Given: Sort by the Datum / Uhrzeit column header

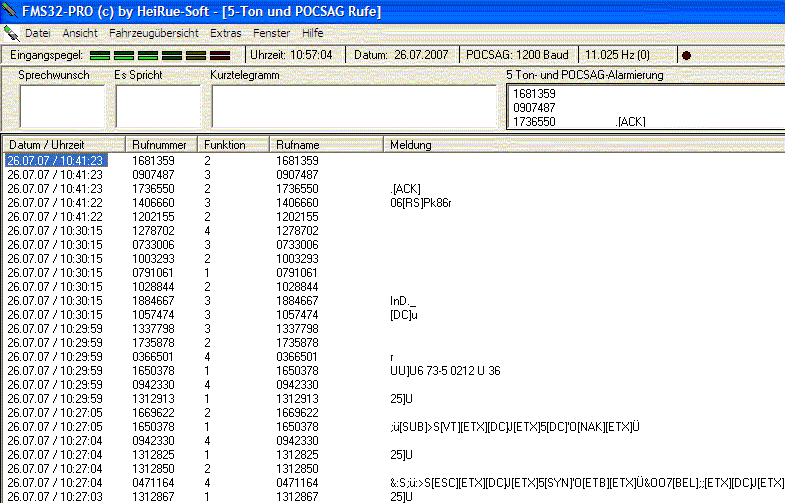Looking at the screenshot, I should (64, 145).
